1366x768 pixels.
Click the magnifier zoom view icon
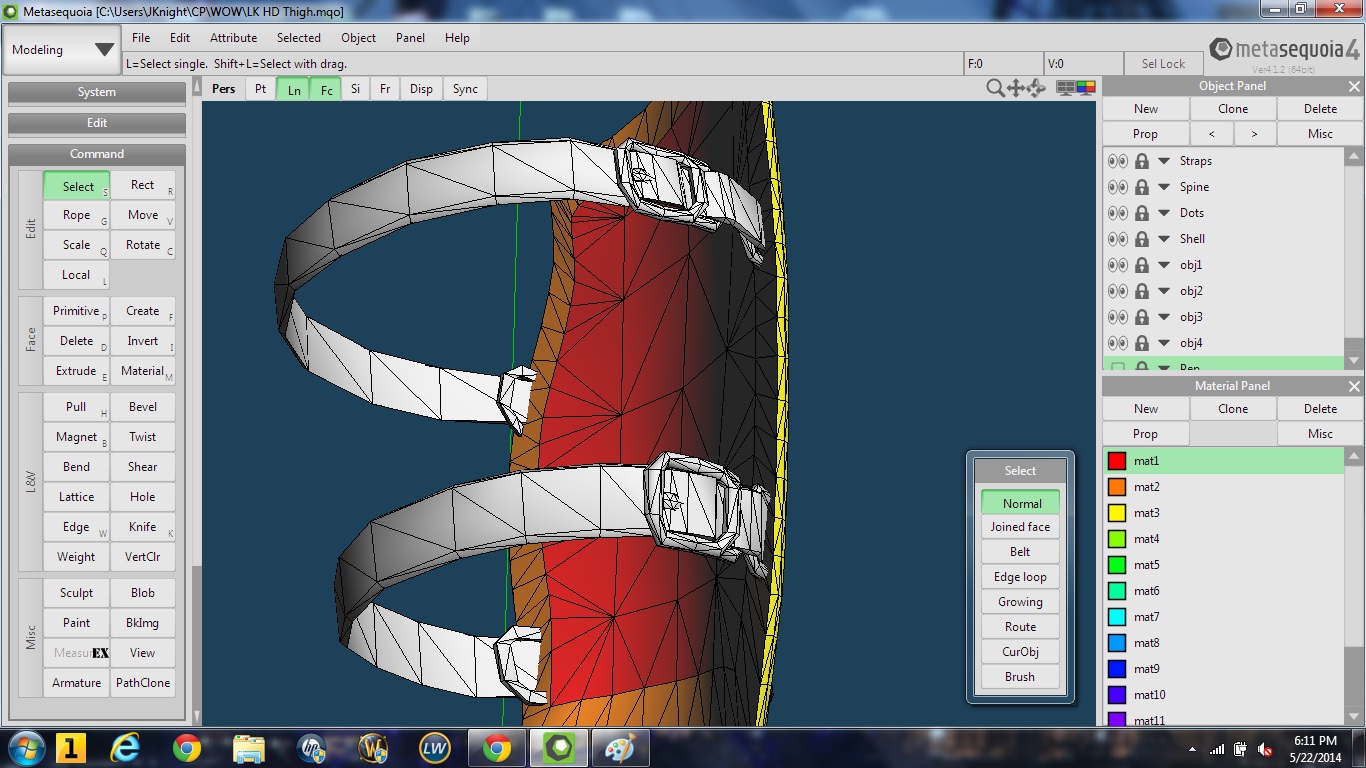coord(995,88)
